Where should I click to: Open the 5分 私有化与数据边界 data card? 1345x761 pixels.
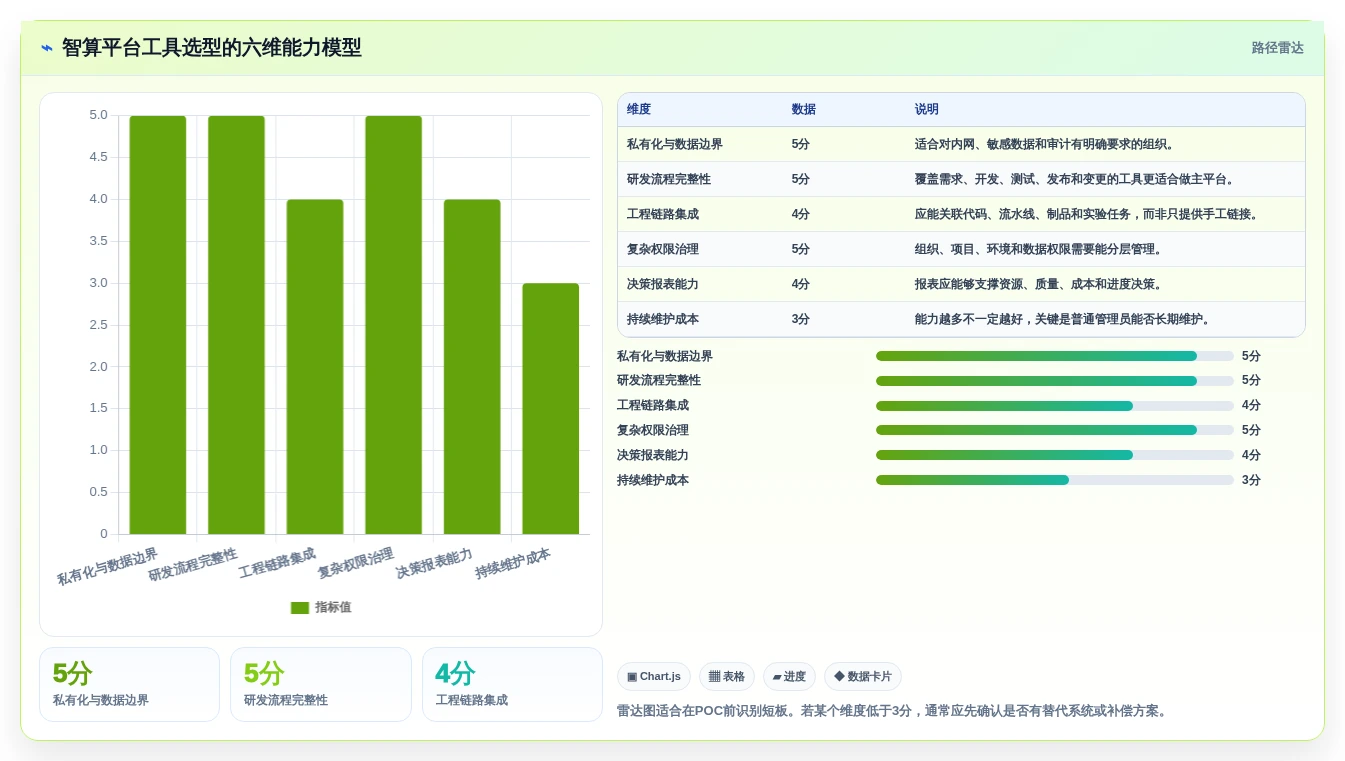[x=129, y=684]
